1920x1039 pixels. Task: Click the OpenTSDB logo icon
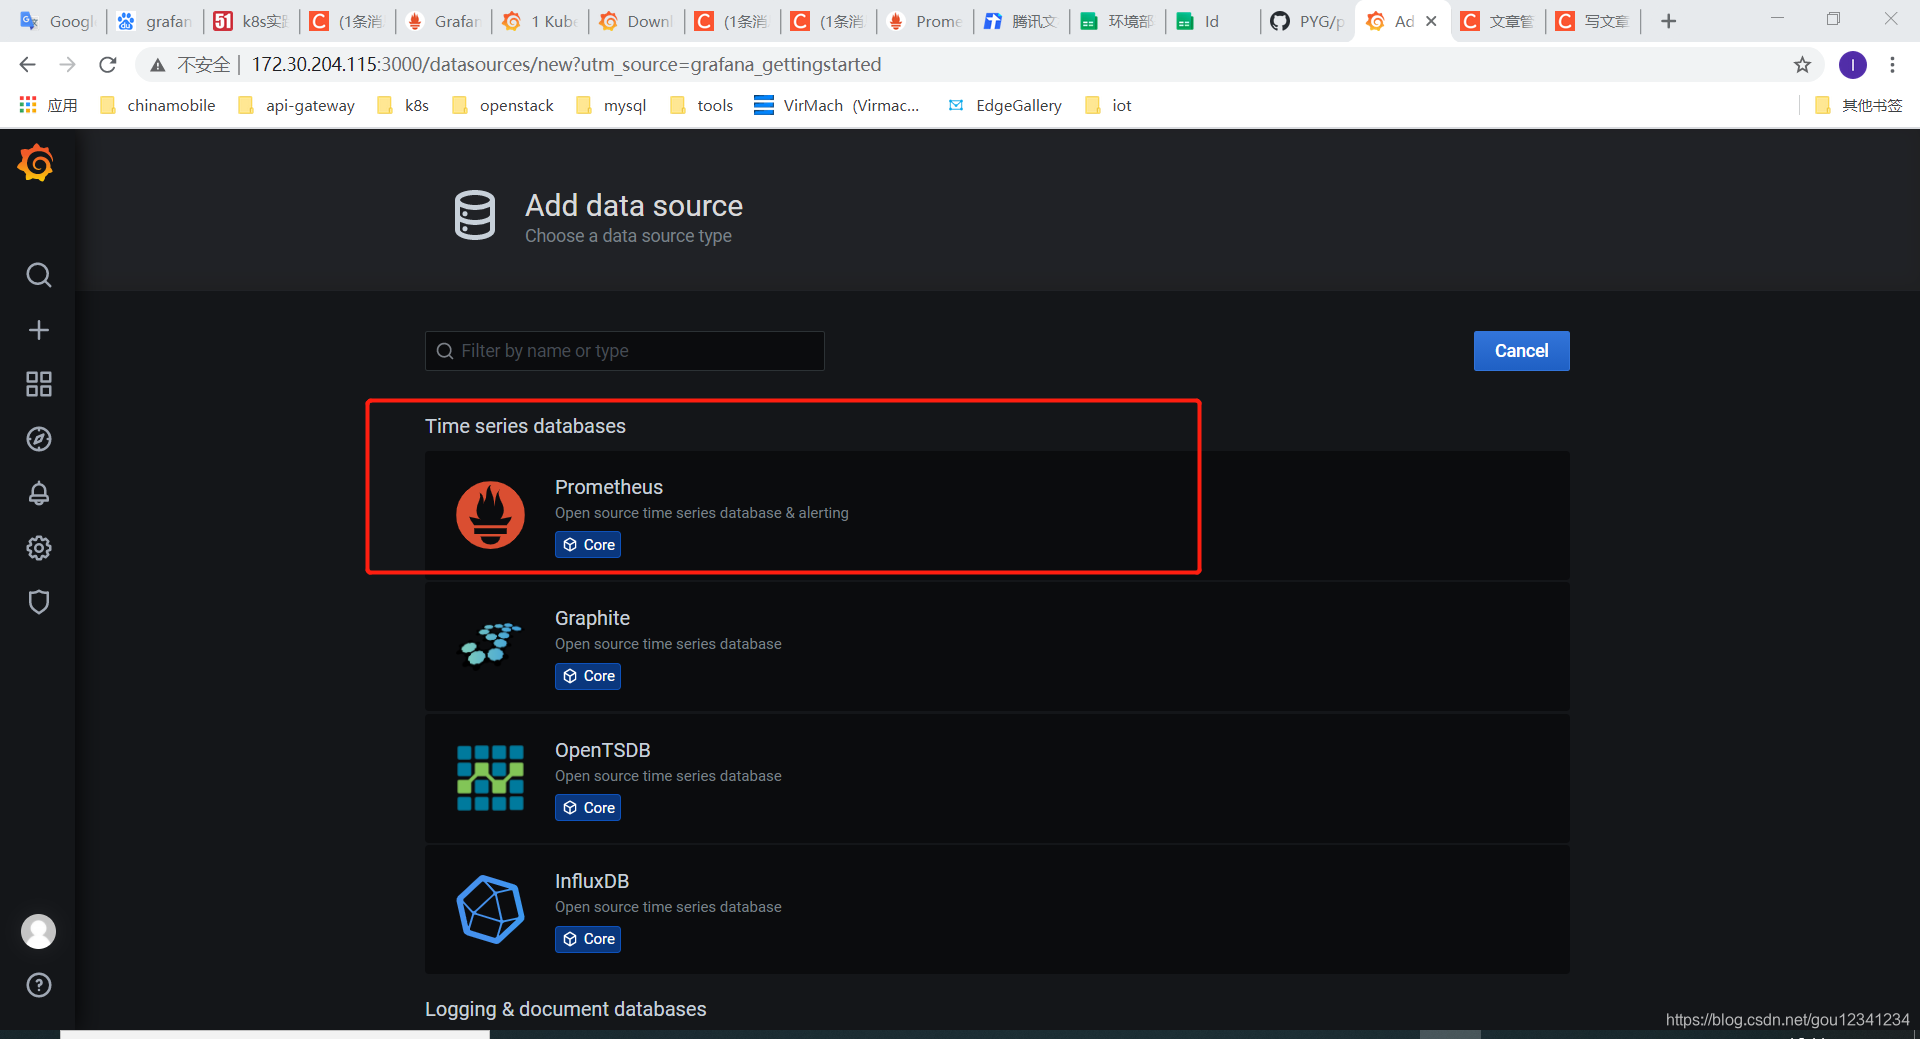pos(490,777)
